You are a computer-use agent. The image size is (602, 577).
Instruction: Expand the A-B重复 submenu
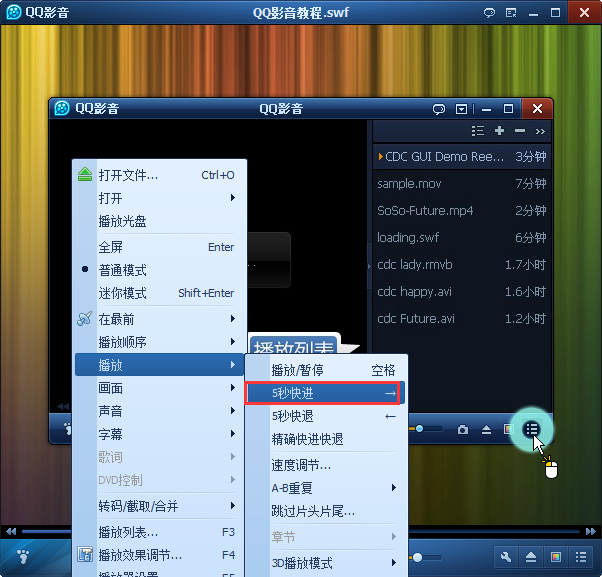326,488
